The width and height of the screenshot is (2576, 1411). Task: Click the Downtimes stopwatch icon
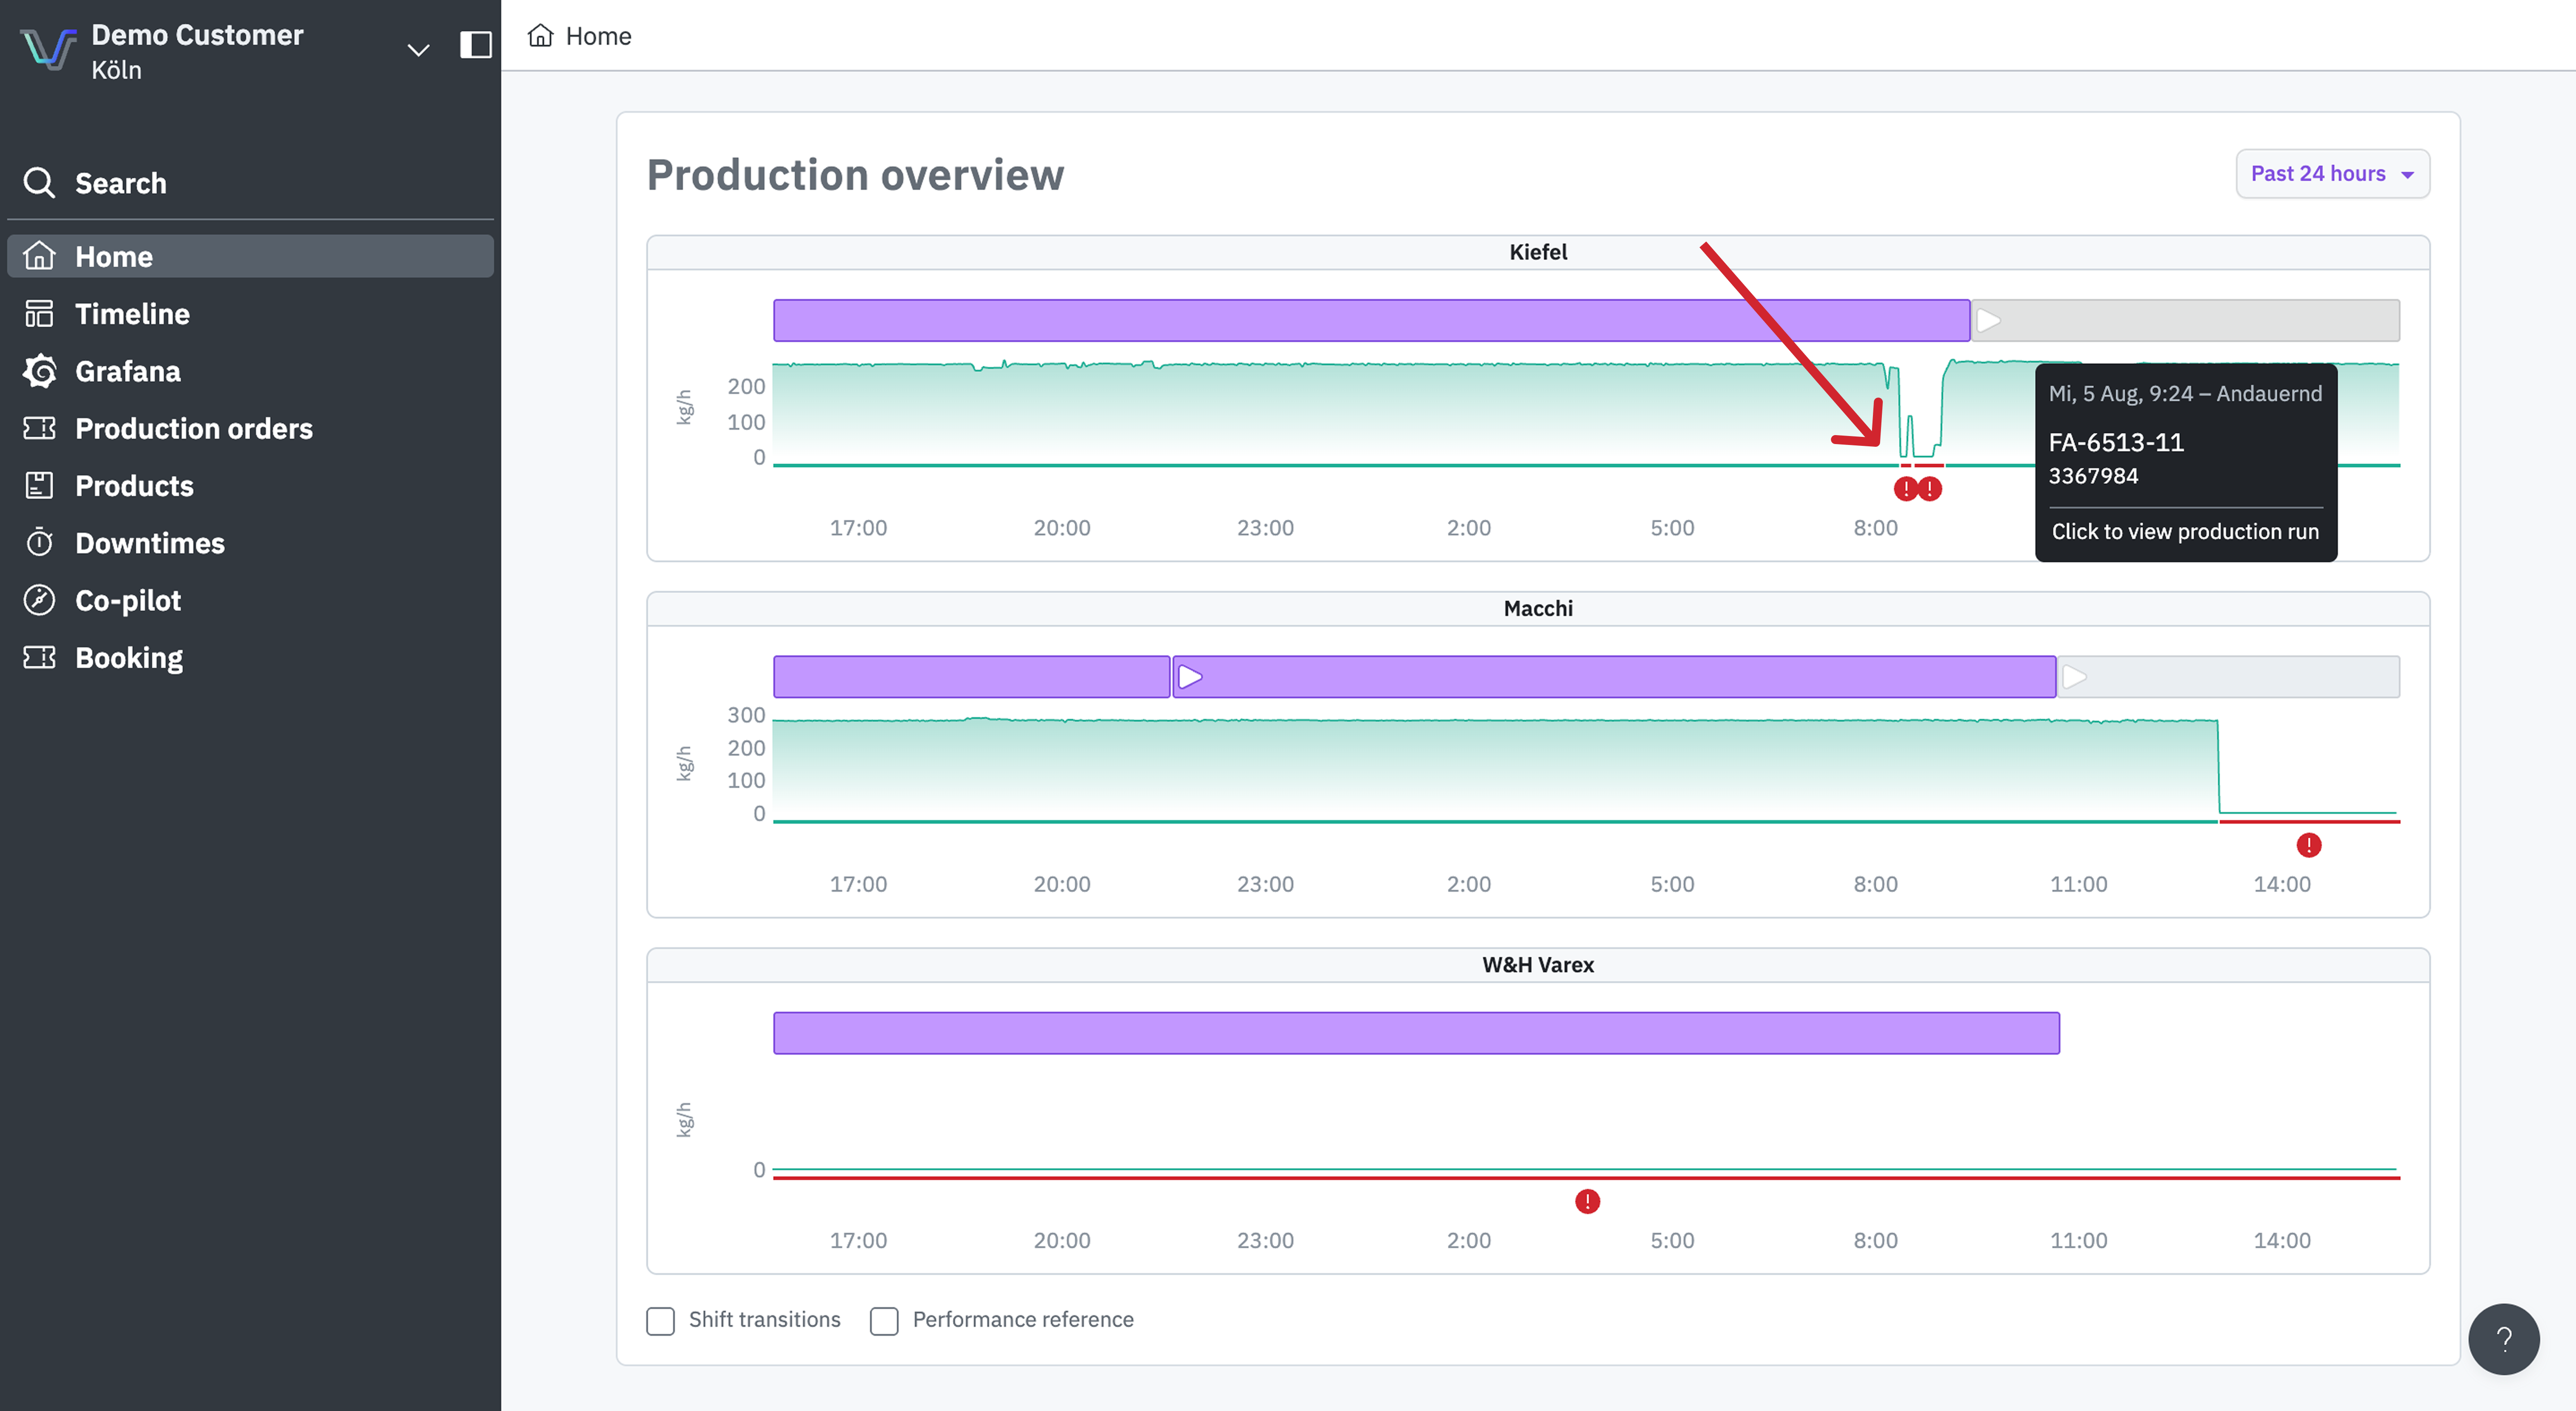pos(39,543)
